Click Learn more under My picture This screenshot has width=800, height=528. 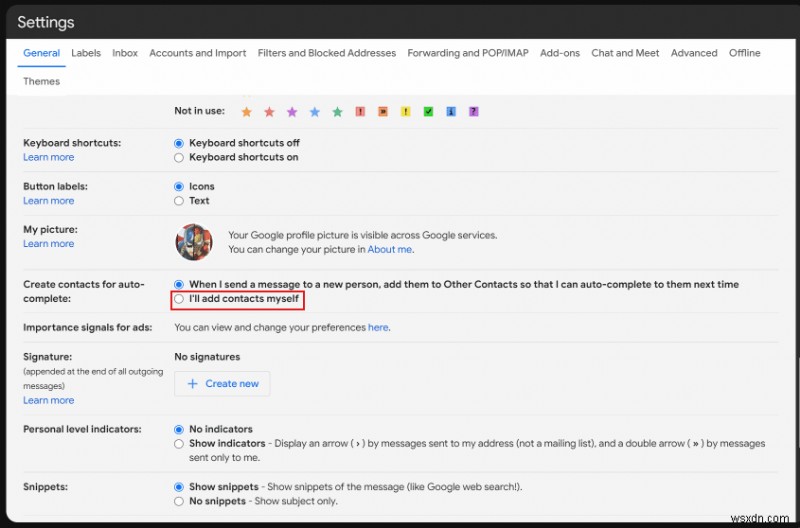click(48, 244)
